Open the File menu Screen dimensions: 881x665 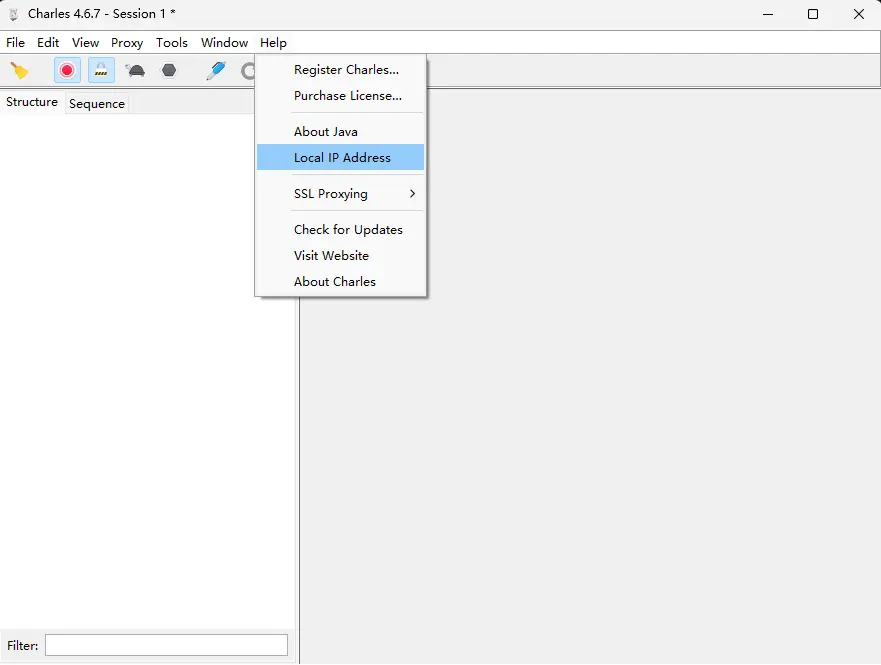[x=15, y=43]
